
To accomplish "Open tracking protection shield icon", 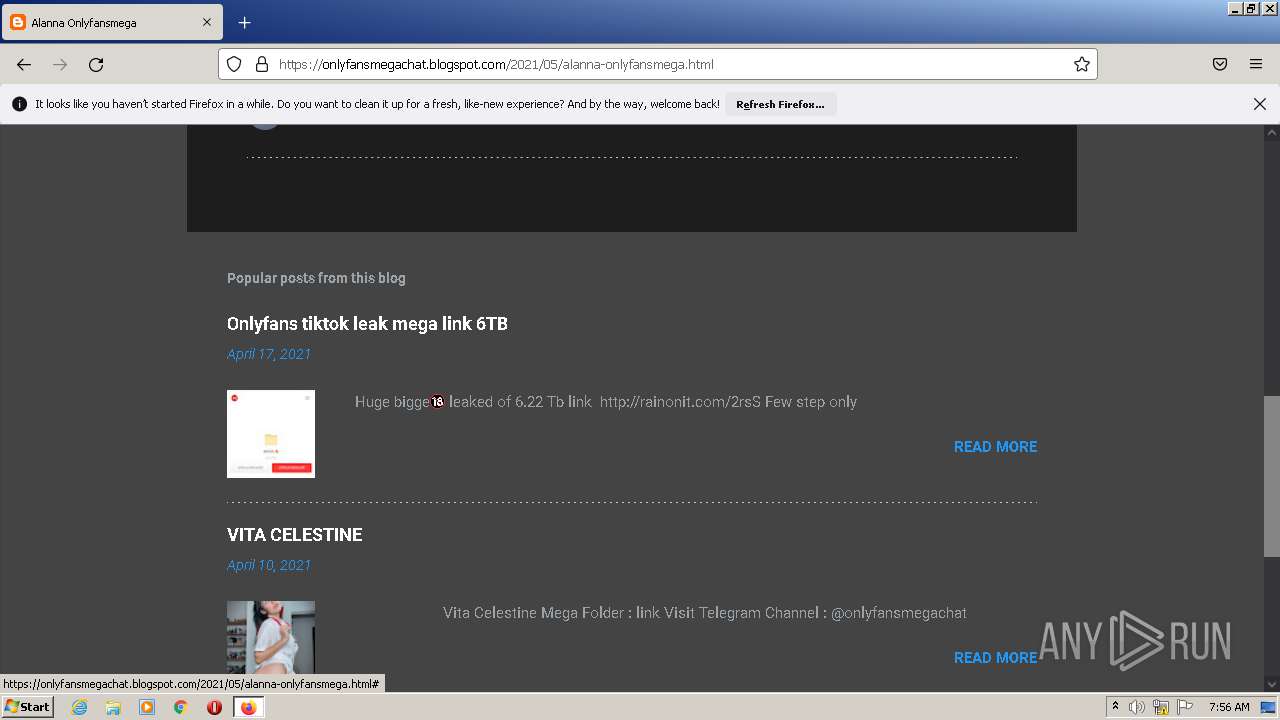I will pyautogui.click(x=234, y=64).
